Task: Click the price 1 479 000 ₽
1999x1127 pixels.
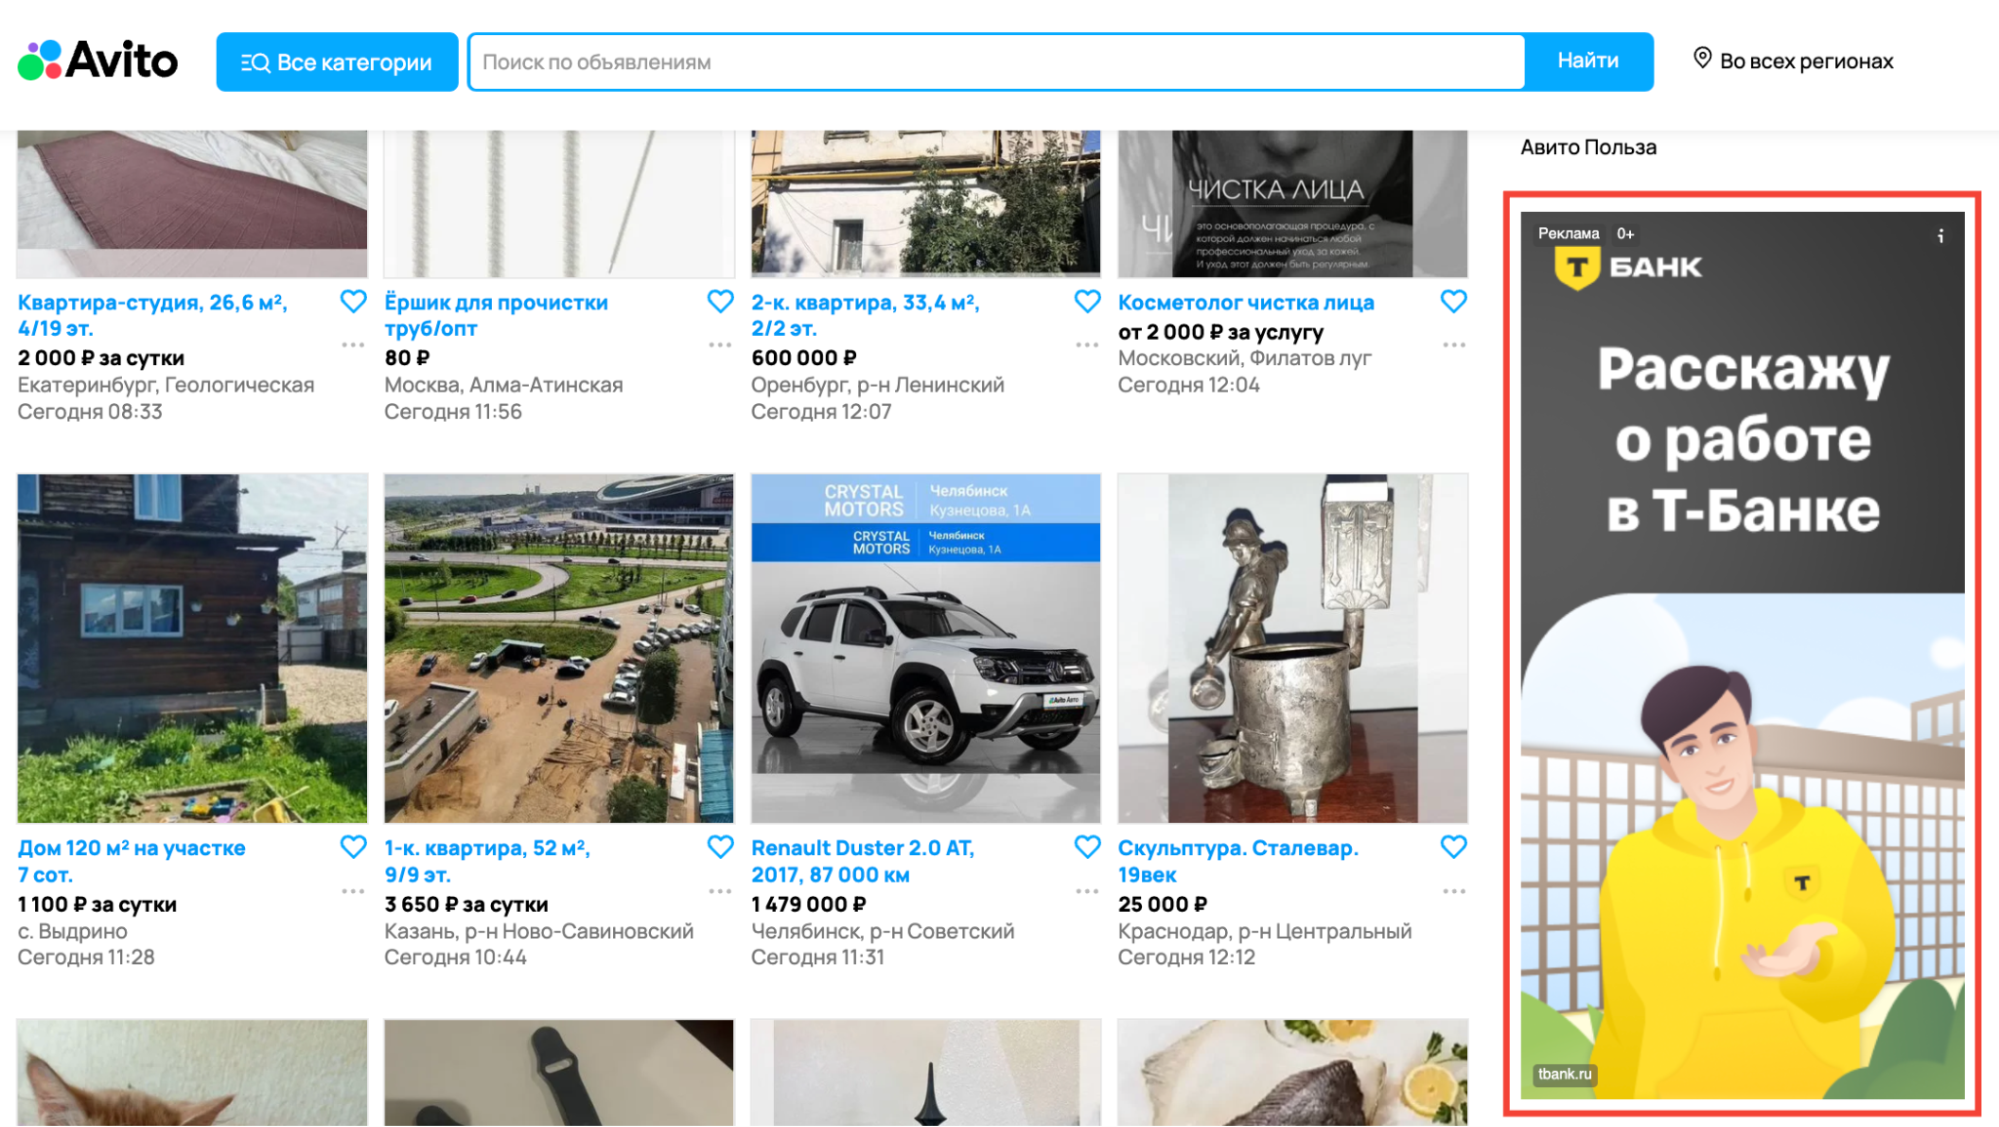Action: (x=809, y=904)
